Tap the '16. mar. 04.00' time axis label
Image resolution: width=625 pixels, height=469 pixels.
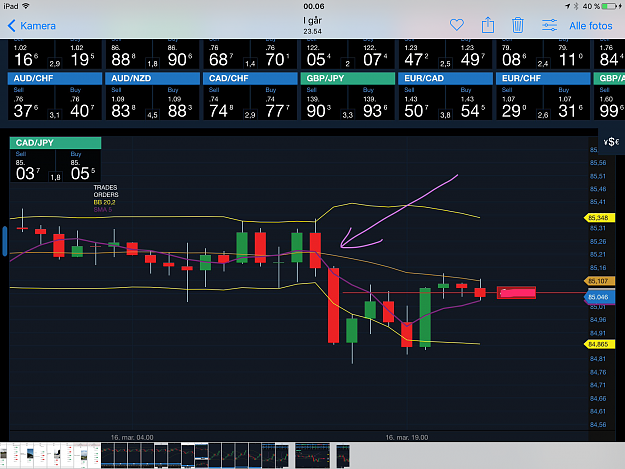[x=132, y=437]
